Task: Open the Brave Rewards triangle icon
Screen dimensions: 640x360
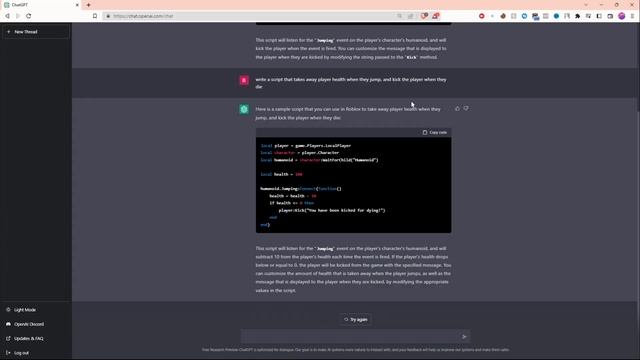Action: [436, 16]
